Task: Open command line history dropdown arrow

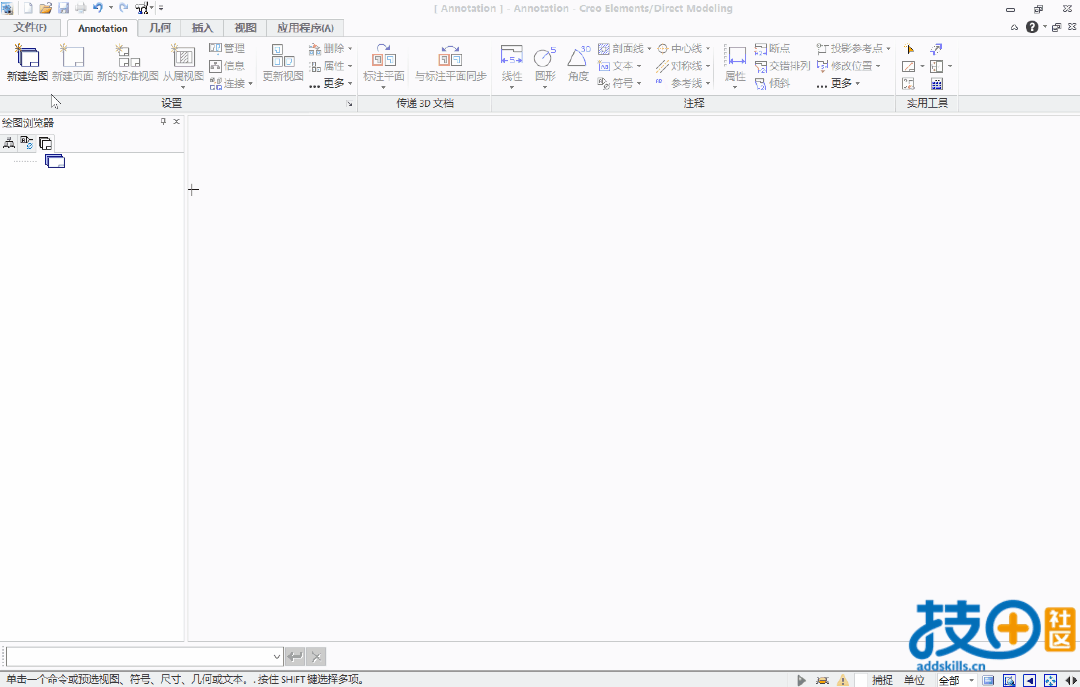Action: point(276,657)
